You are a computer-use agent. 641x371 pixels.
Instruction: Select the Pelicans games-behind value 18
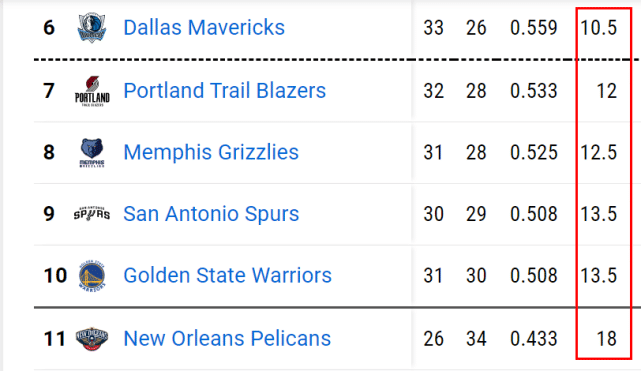pyautogui.click(x=607, y=339)
